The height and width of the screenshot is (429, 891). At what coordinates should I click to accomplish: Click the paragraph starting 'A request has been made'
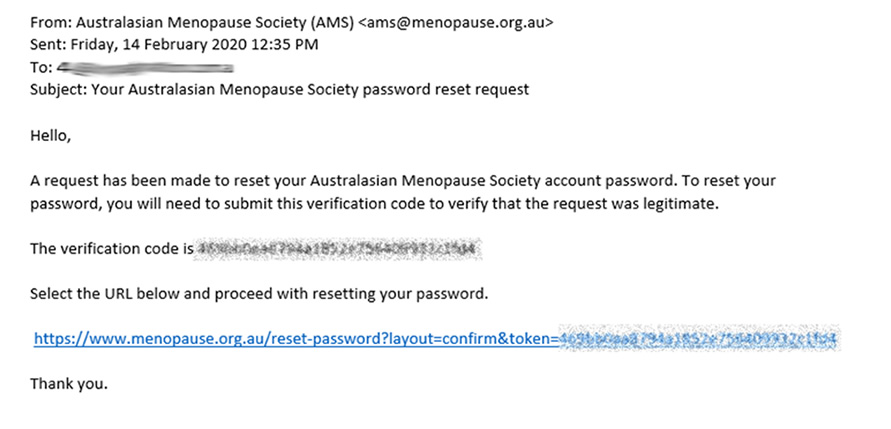point(403,193)
